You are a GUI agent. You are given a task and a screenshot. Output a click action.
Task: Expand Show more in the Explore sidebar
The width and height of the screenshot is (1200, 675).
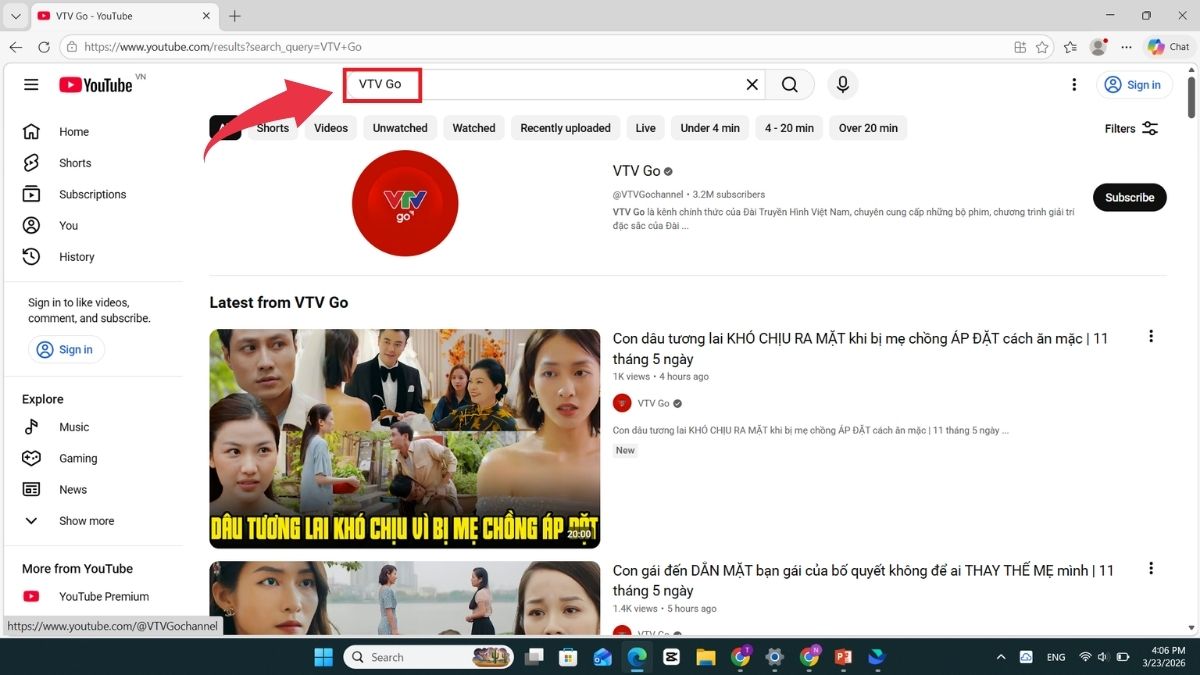[x=85, y=520]
